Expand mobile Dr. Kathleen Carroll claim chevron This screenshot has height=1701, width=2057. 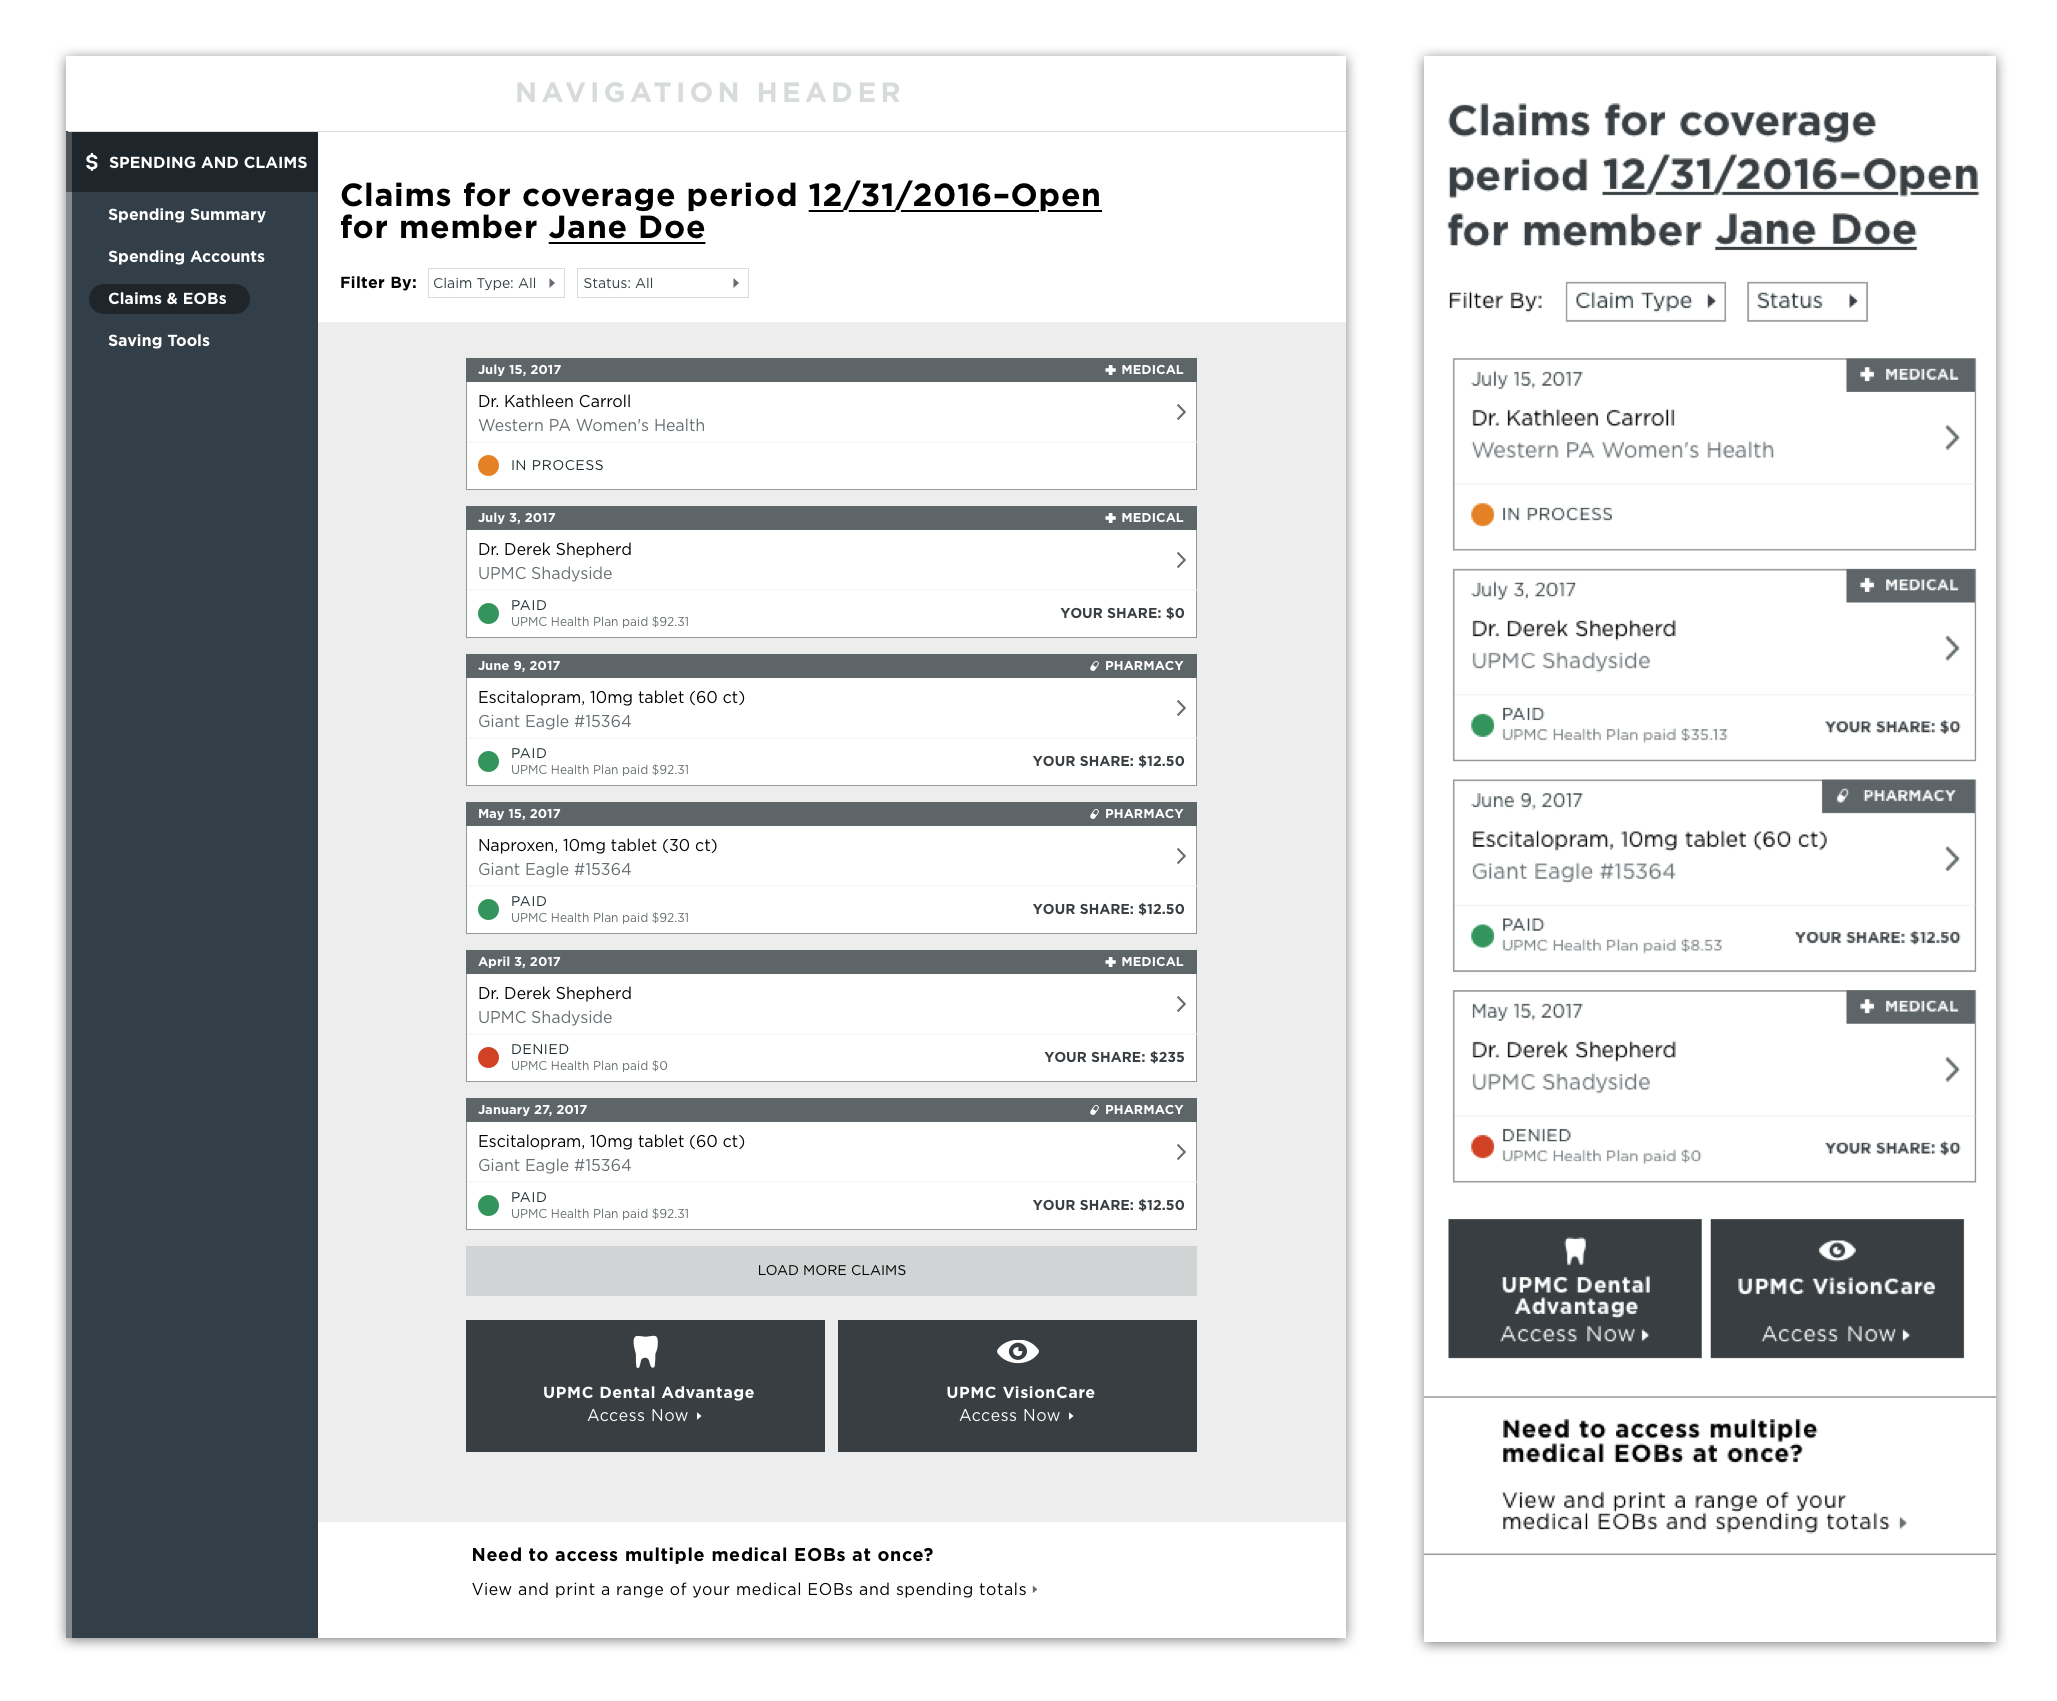click(x=1952, y=437)
